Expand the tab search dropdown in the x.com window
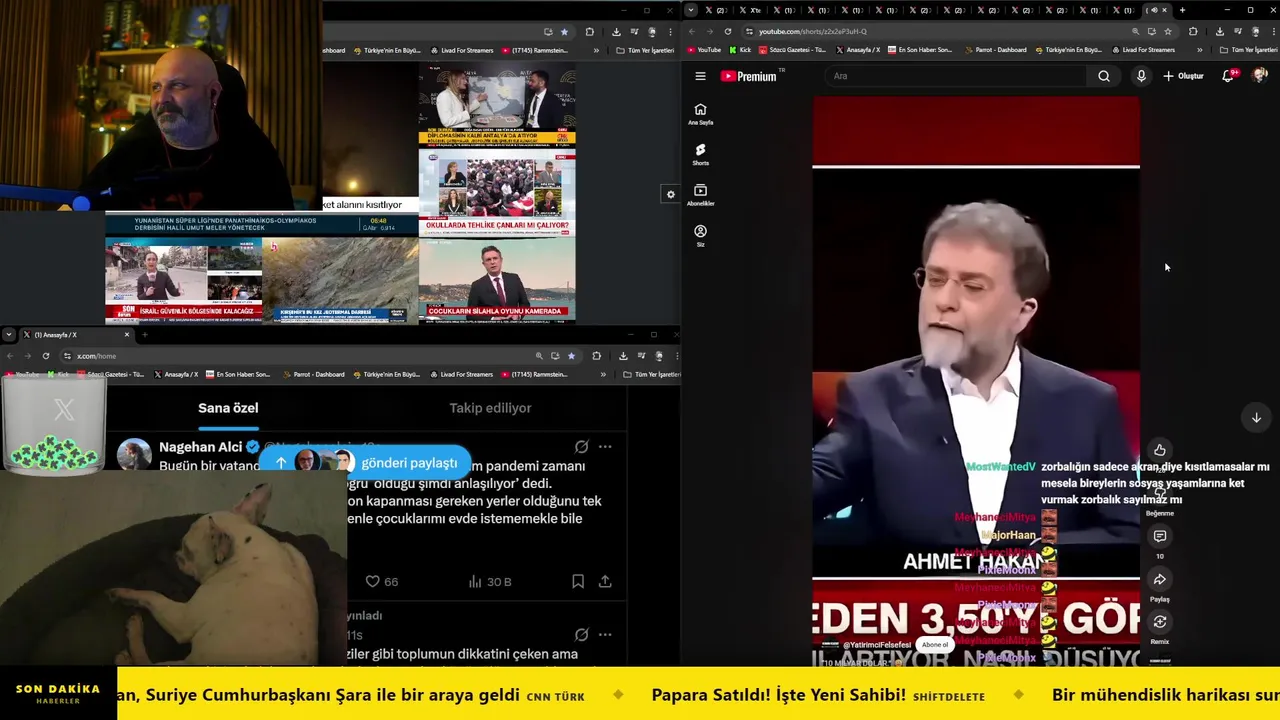This screenshot has height=720, width=1280. pyautogui.click(x=10, y=335)
